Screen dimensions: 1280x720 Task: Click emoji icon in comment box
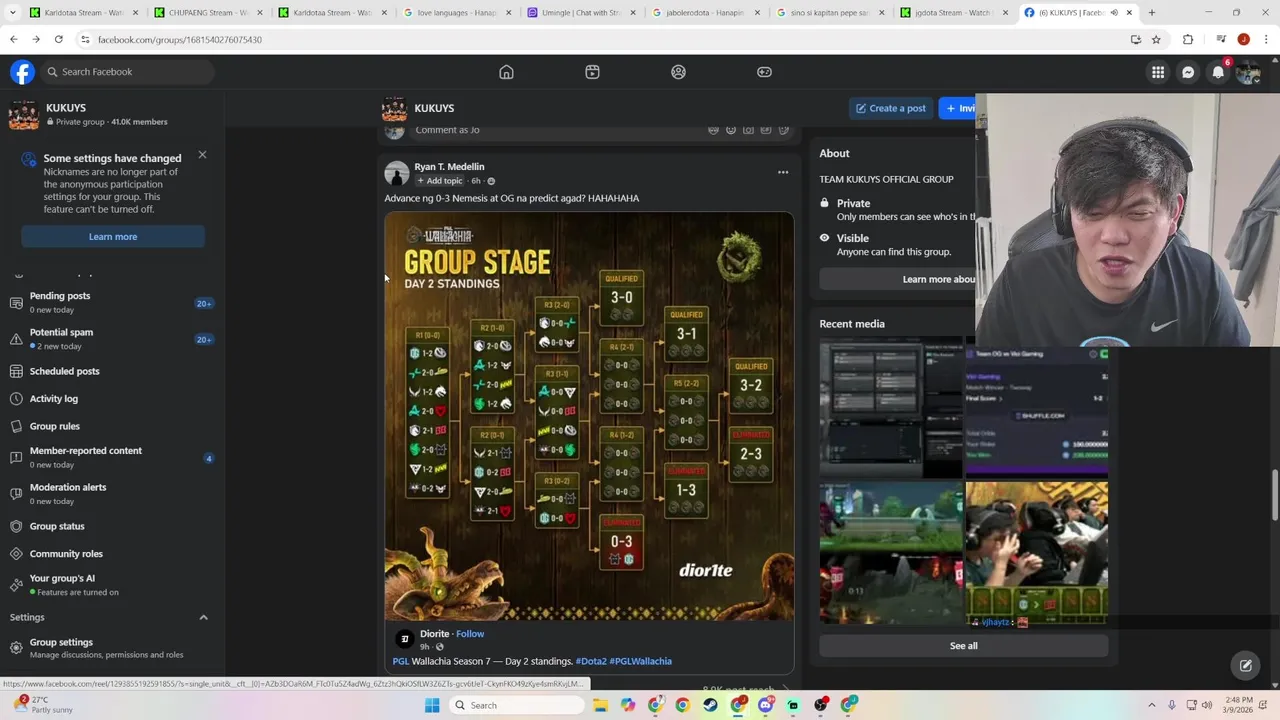click(x=731, y=130)
